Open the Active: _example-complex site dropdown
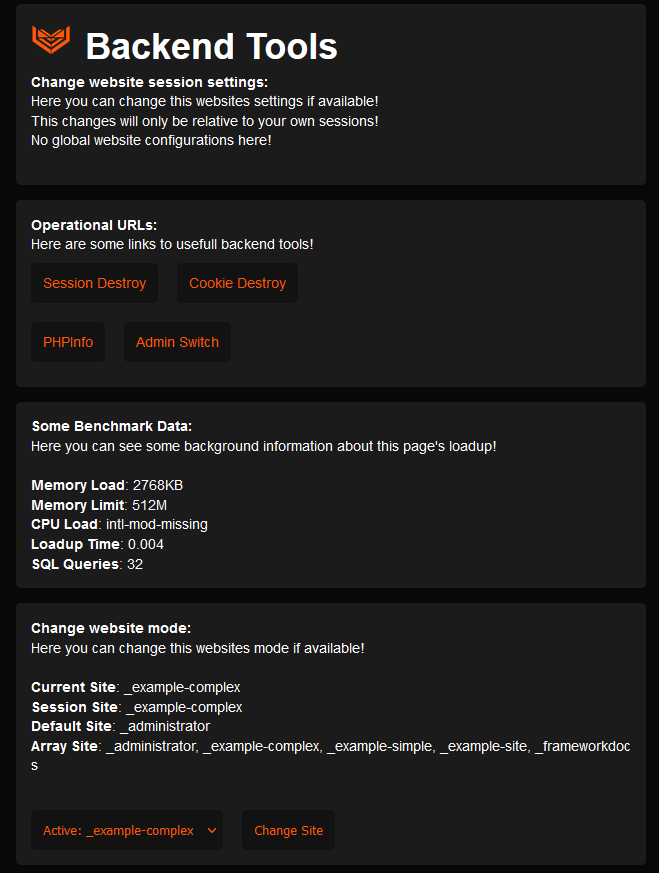 coord(118,830)
